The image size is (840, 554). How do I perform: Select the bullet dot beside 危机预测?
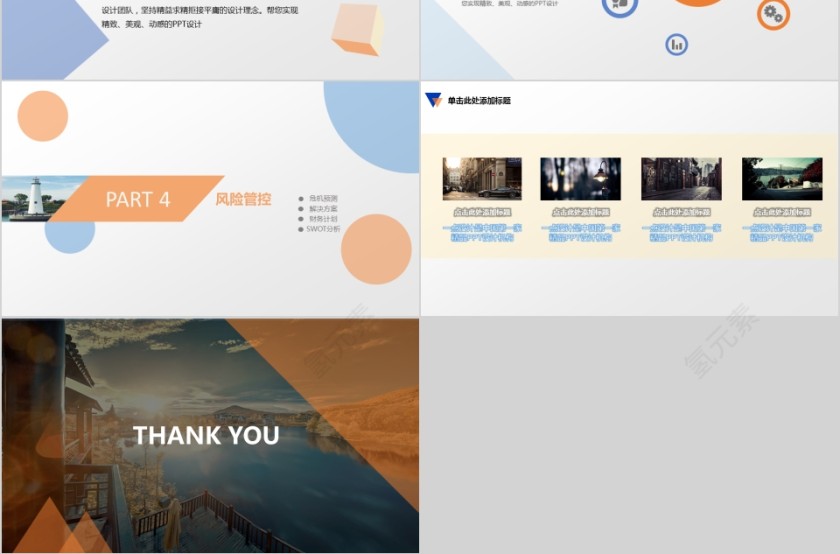pyautogui.click(x=301, y=198)
